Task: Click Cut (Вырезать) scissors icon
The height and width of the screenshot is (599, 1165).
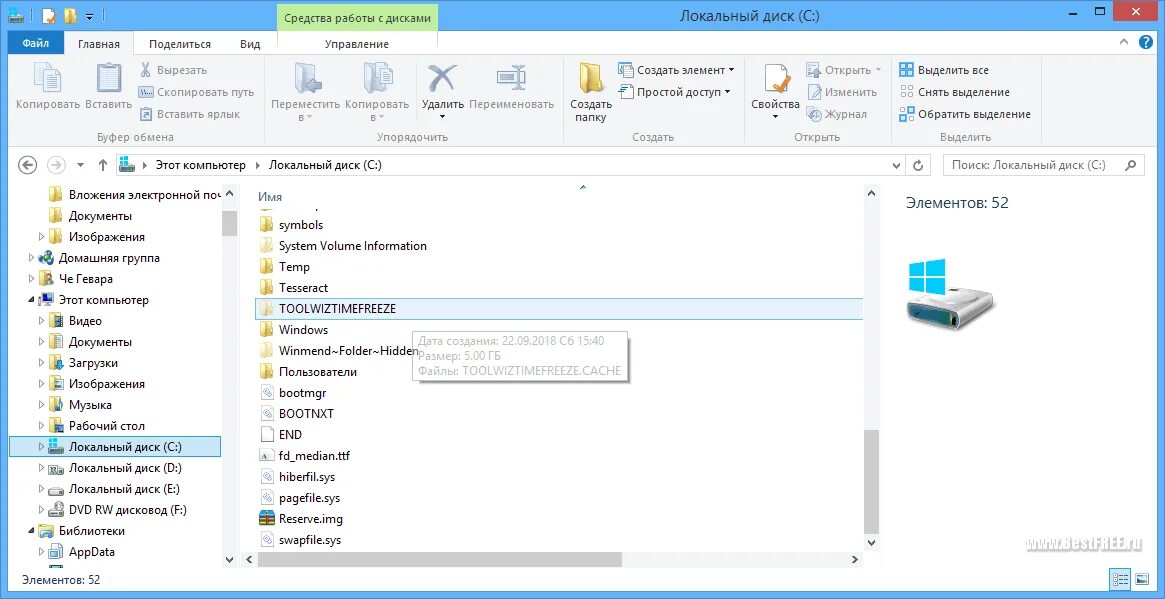Action: click(146, 70)
